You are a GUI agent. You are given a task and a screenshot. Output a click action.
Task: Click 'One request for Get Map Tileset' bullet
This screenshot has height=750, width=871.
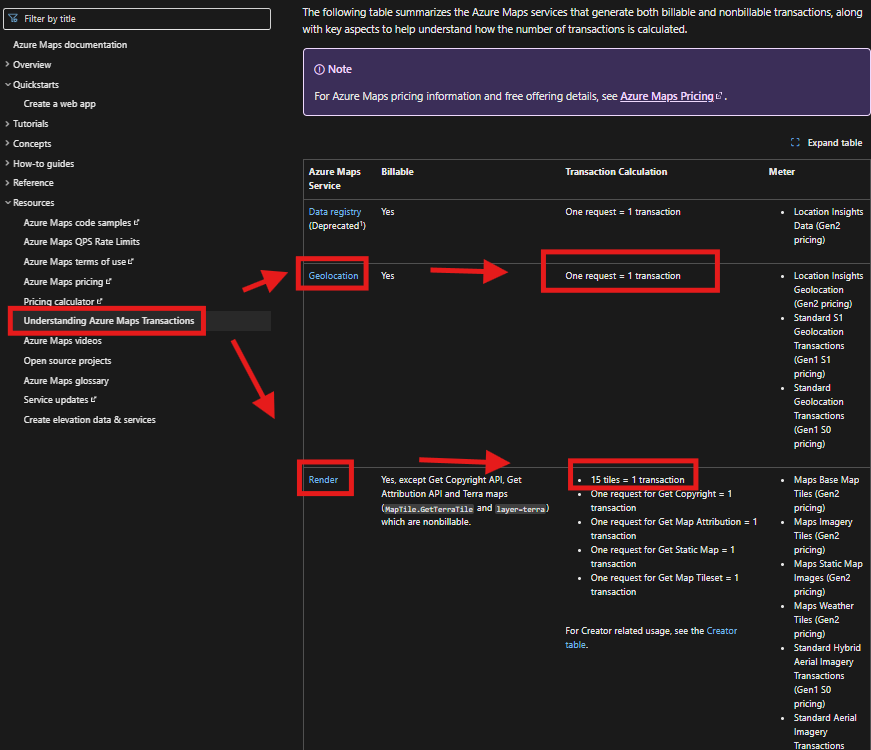(664, 585)
